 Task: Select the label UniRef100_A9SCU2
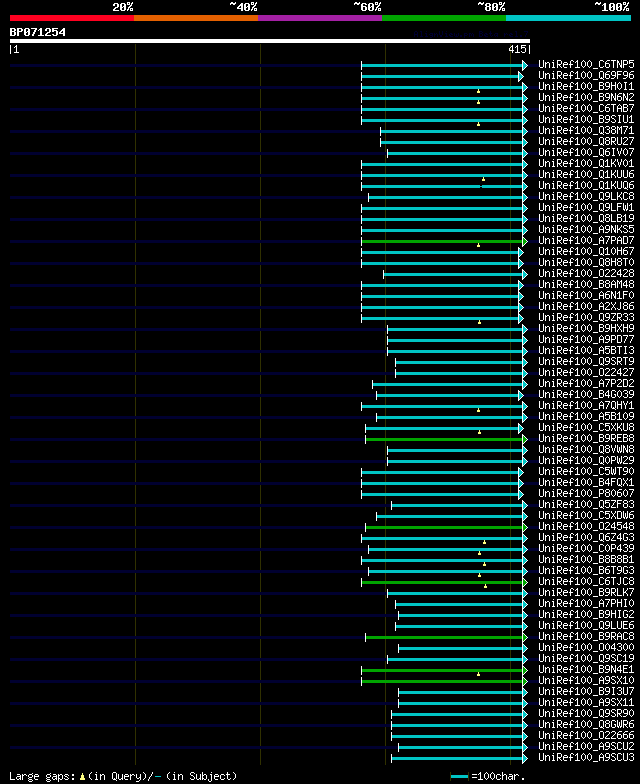click(x=586, y=746)
